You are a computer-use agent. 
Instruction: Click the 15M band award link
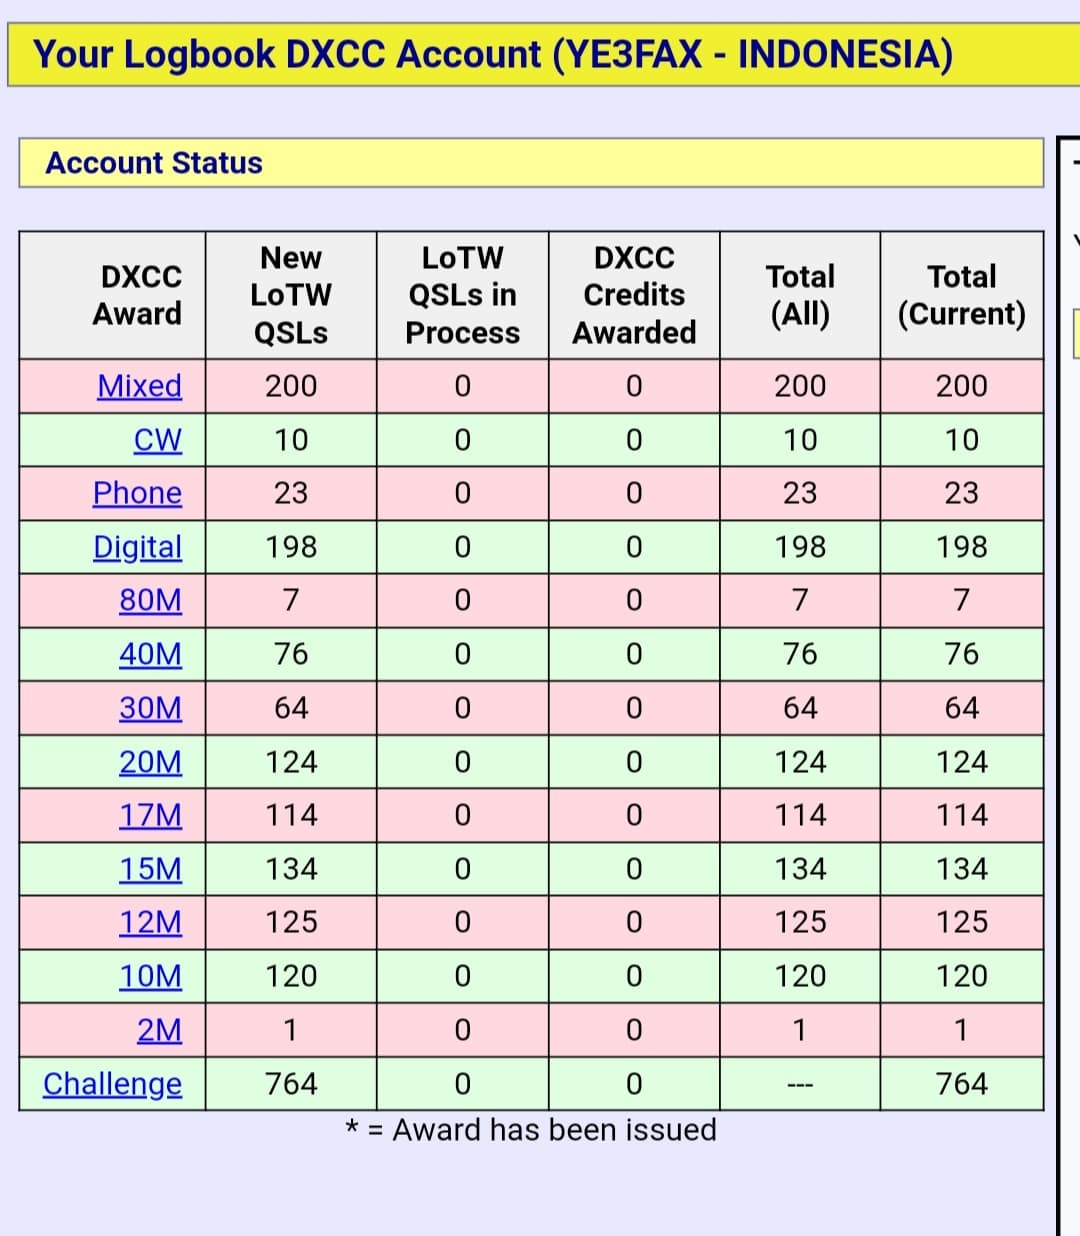pos(150,869)
